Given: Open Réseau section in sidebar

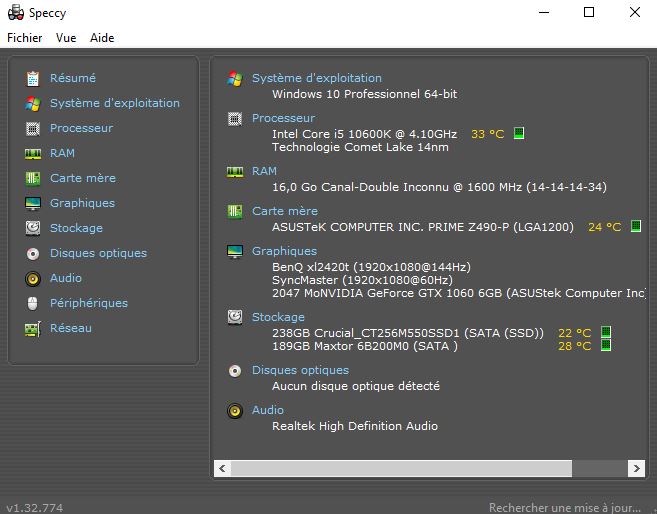Looking at the screenshot, I should click(x=71, y=328).
